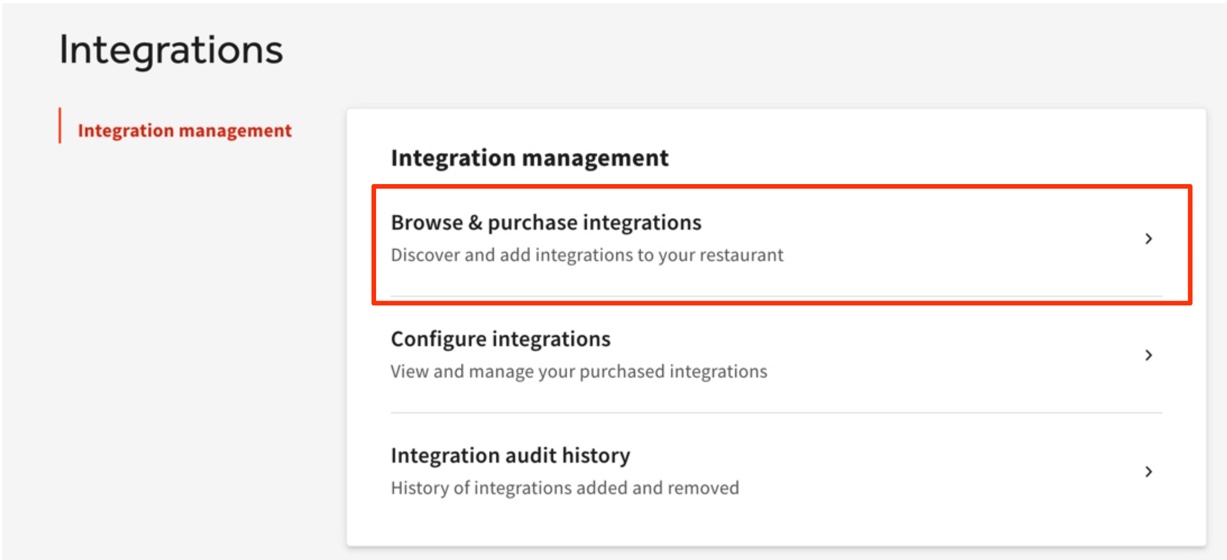This screenshot has height=560, width=1227.
Task: Click the chevron next to Integration audit history
Action: 1148,471
